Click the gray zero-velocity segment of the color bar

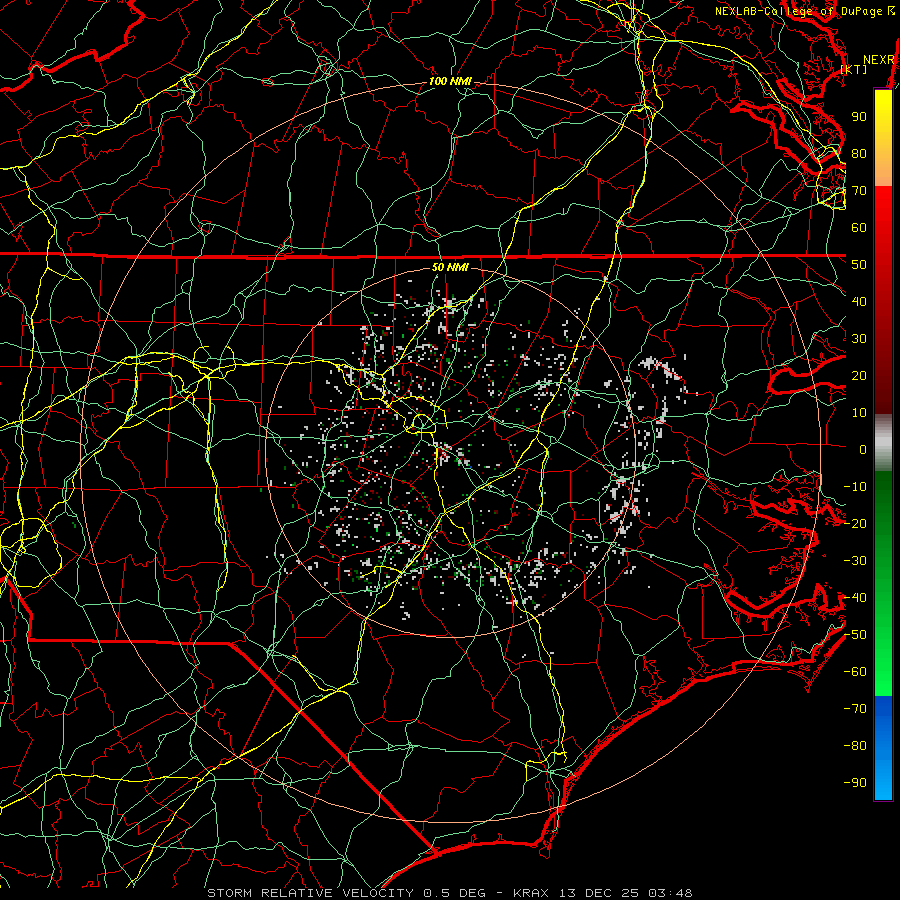[x=883, y=443]
